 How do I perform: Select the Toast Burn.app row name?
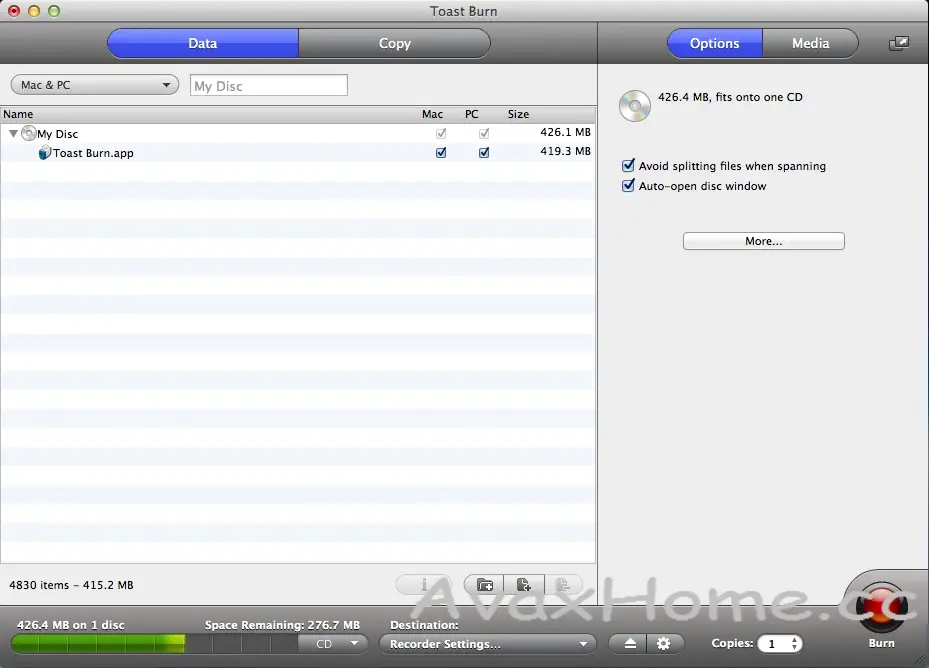[94, 153]
